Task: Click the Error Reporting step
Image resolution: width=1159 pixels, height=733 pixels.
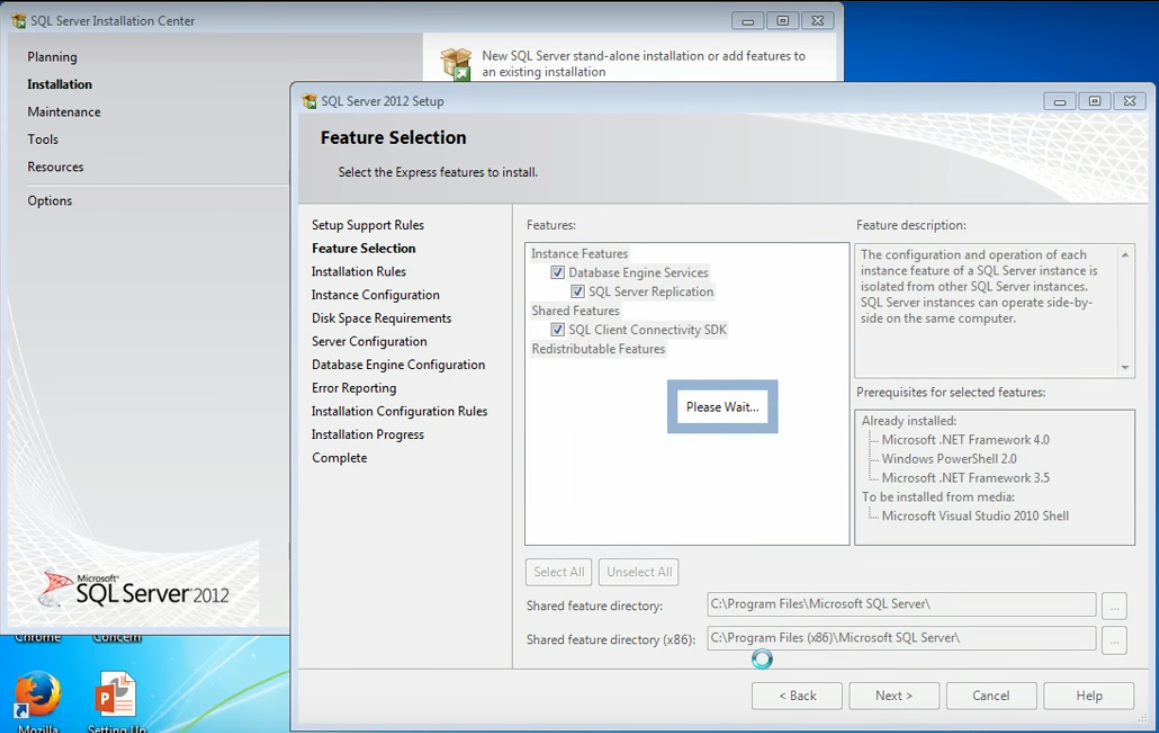Action: [353, 388]
